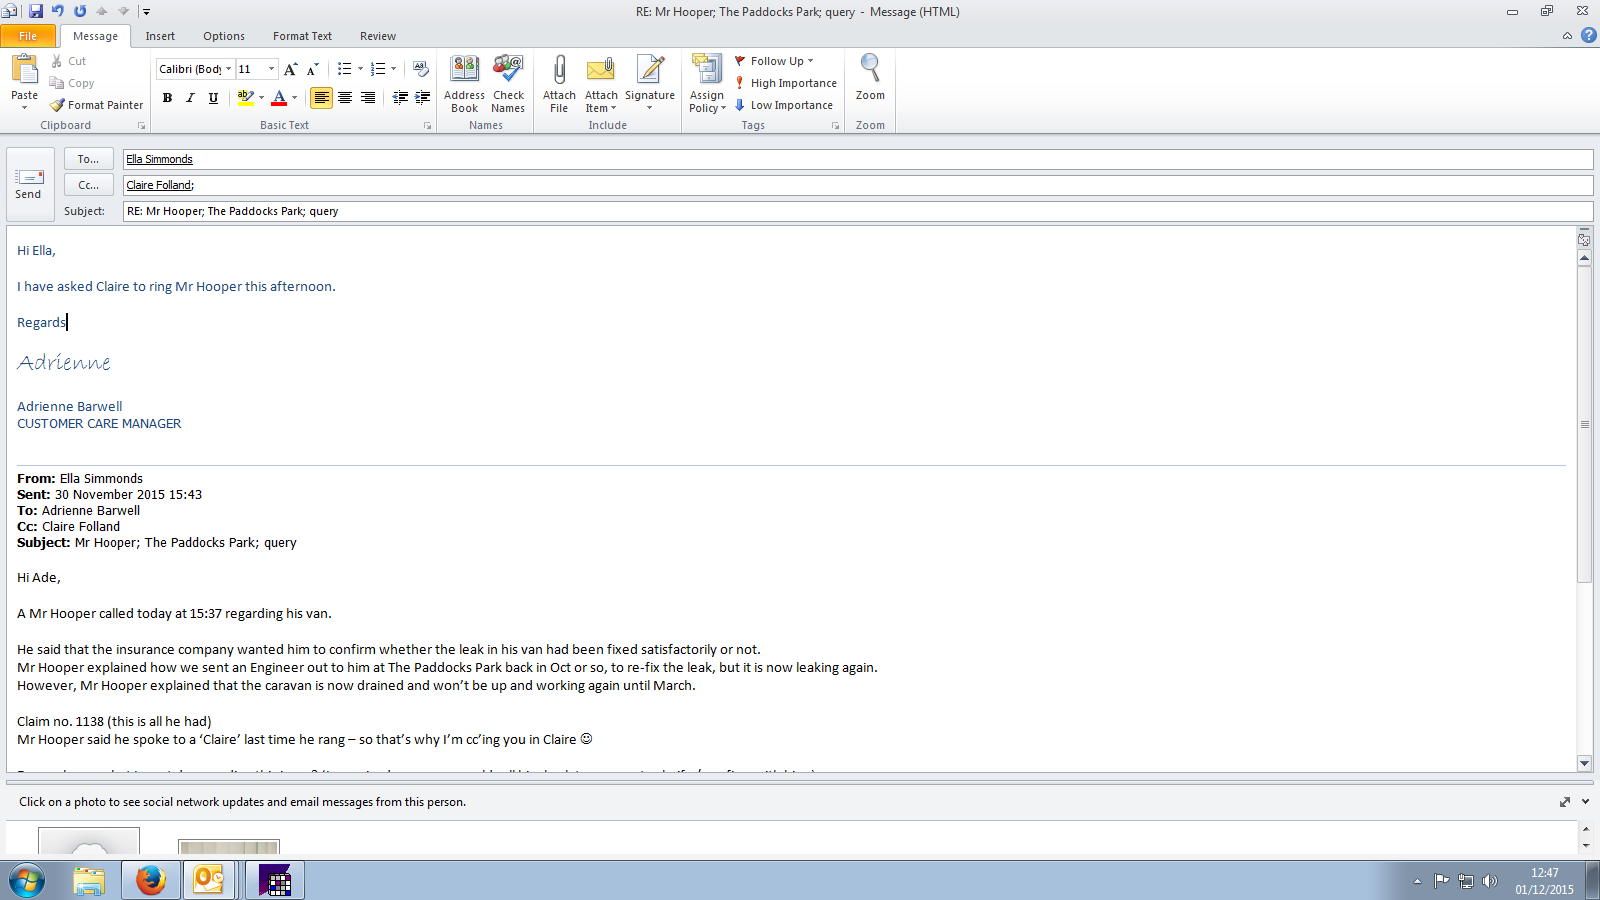Apply the red font color
Viewport: 1600px width, 900px height.
point(279,97)
